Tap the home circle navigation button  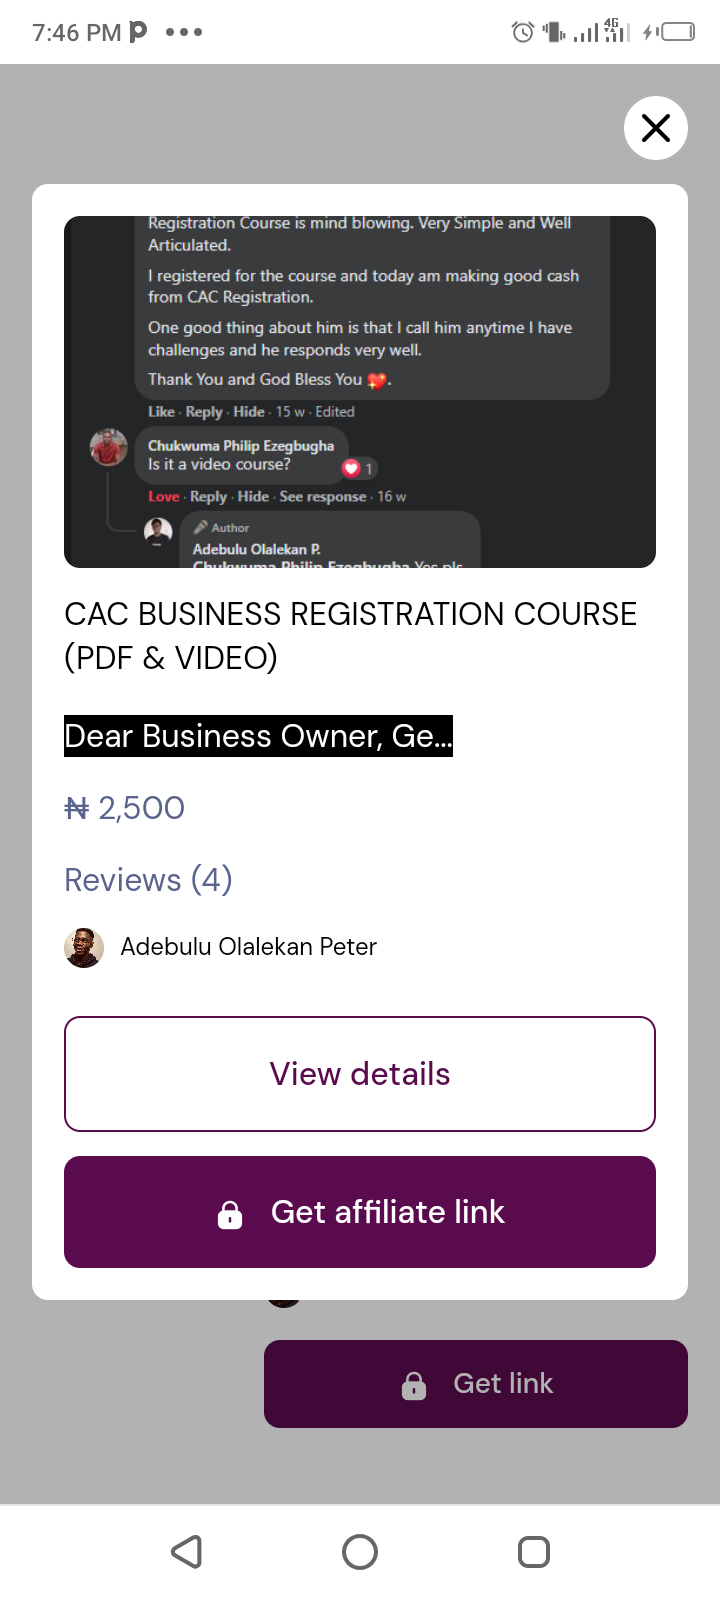tap(360, 1552)
